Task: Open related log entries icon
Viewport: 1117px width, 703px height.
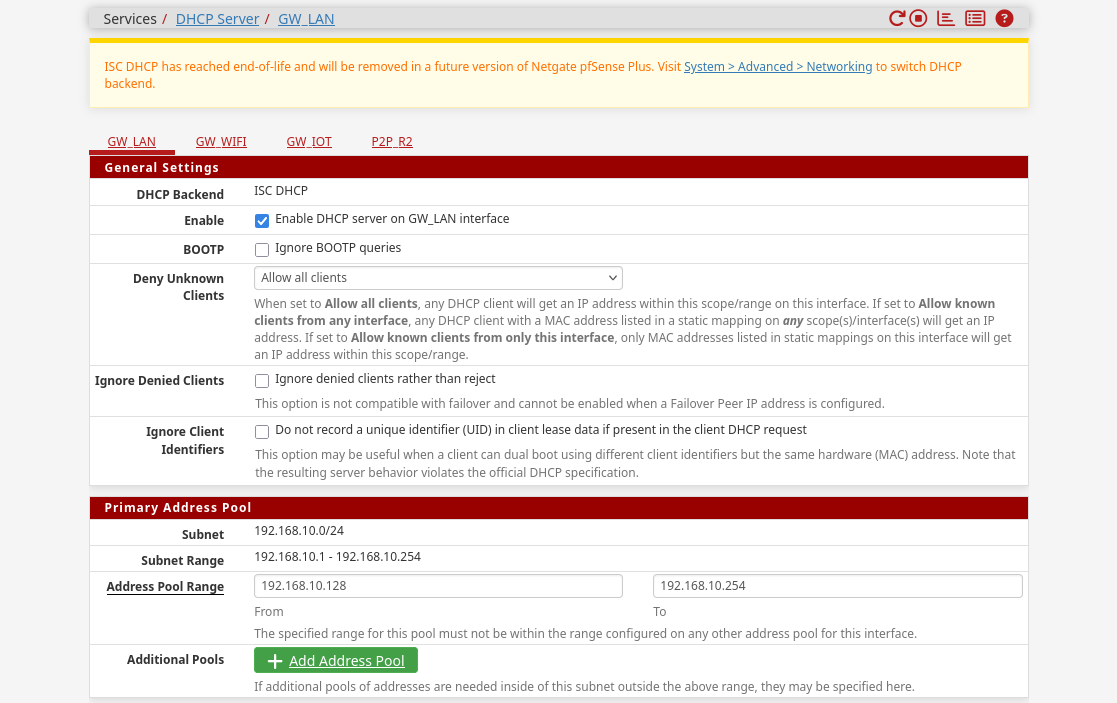Action: (x=975, y=19)
